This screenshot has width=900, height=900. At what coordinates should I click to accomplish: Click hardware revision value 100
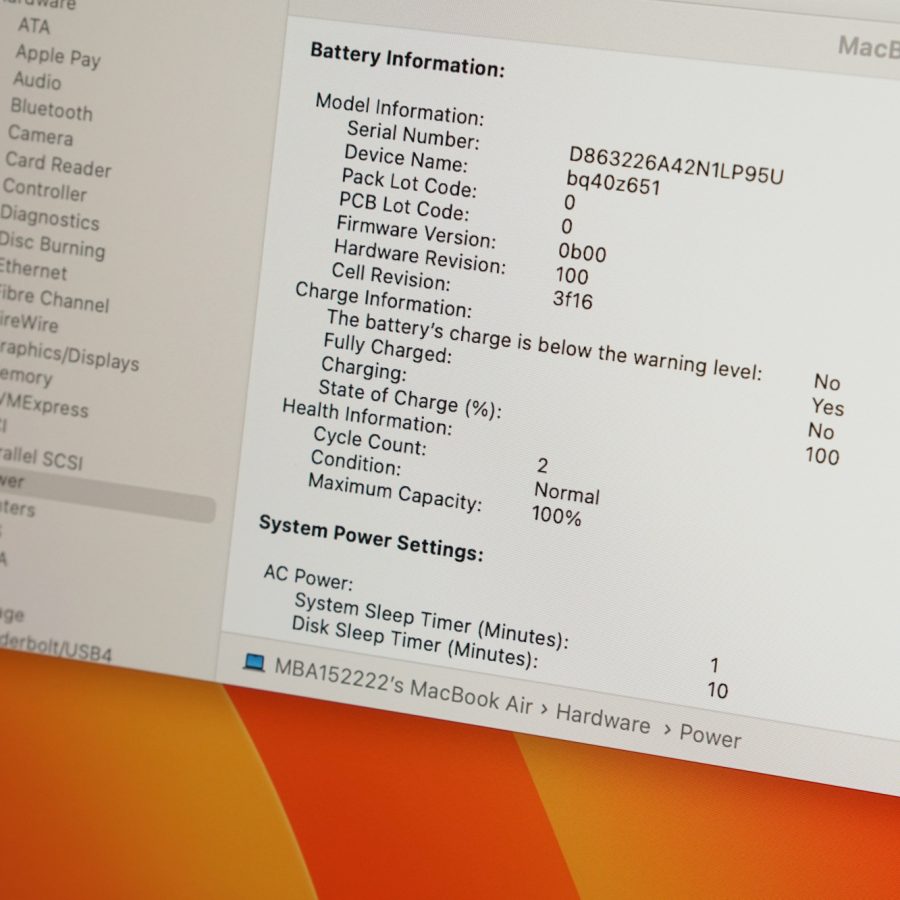pyautogui.click(x=572, y=276)
